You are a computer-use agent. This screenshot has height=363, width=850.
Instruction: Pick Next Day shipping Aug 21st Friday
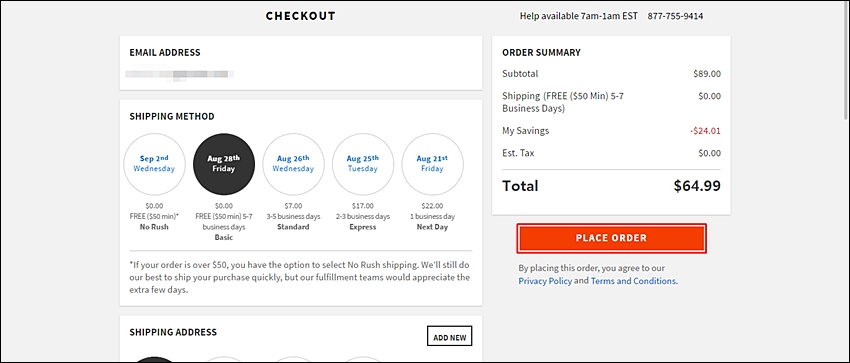pyautogui.click(x=432, y=164)
